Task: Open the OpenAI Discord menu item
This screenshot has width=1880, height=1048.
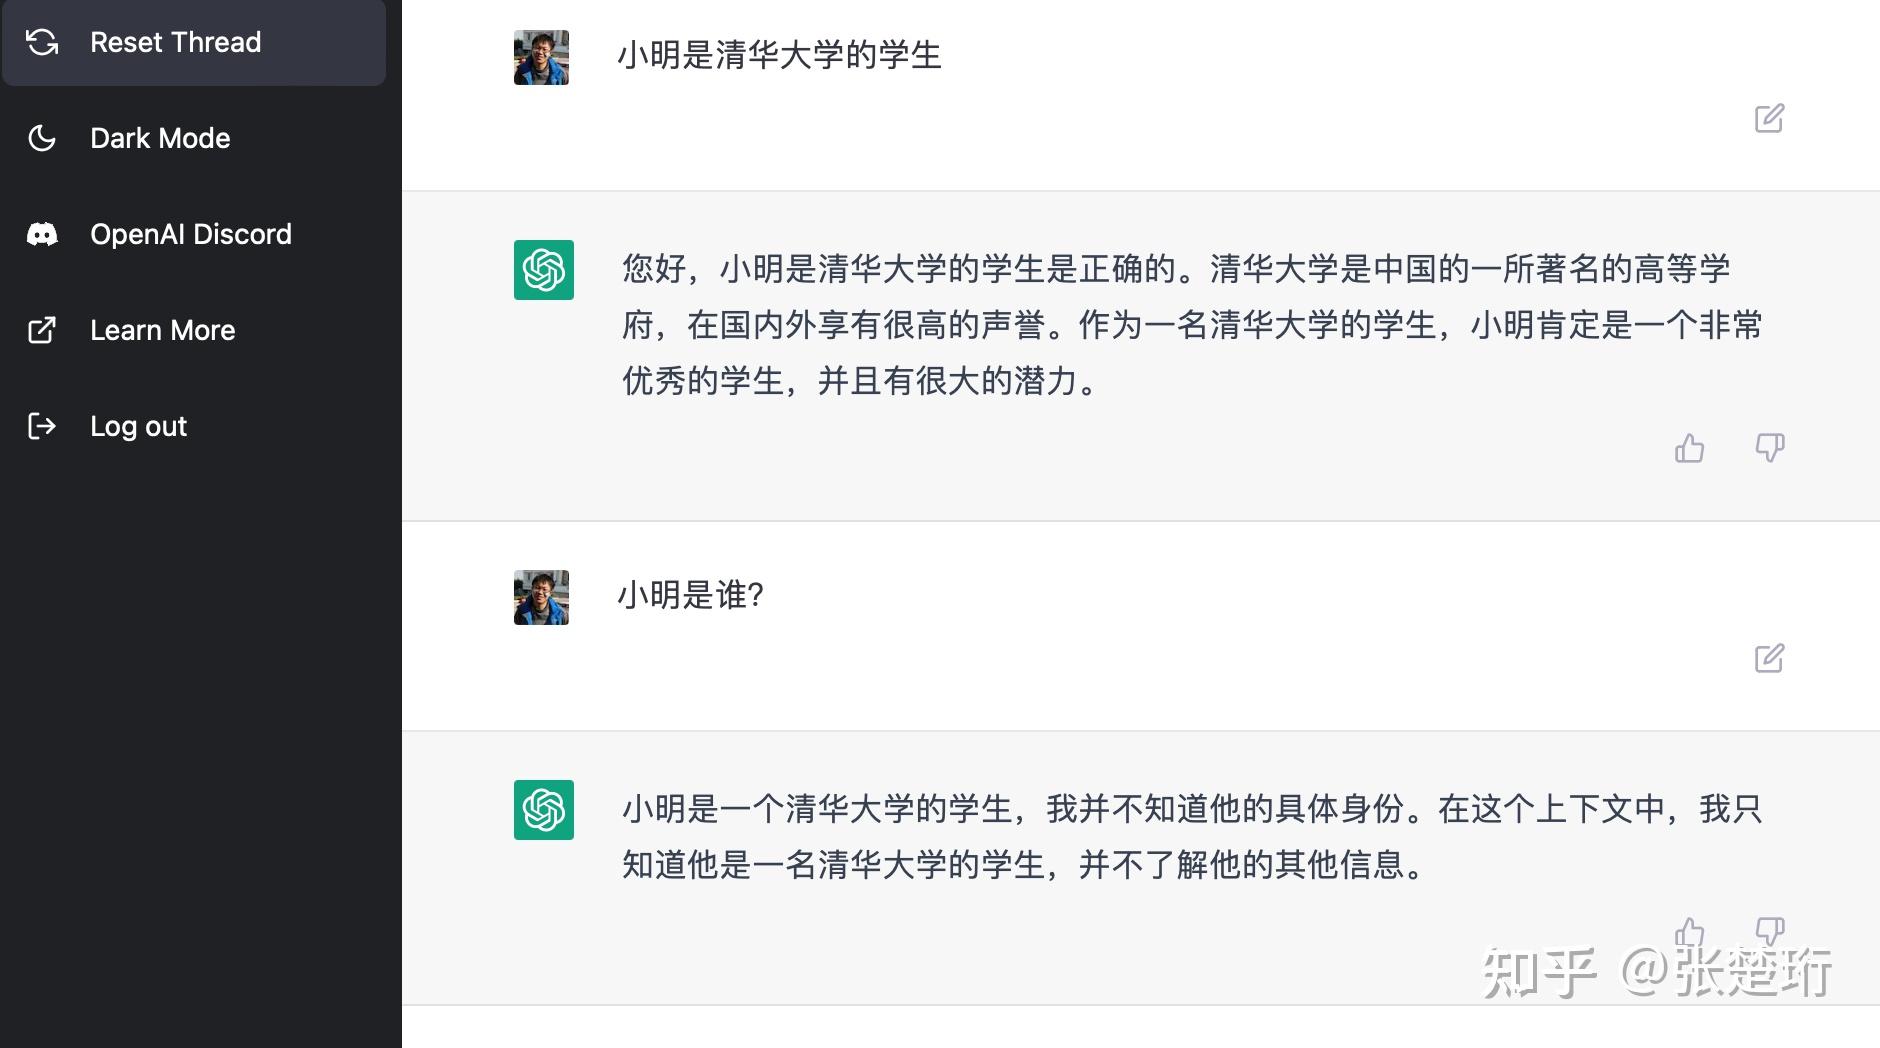Action: [190, 234]
